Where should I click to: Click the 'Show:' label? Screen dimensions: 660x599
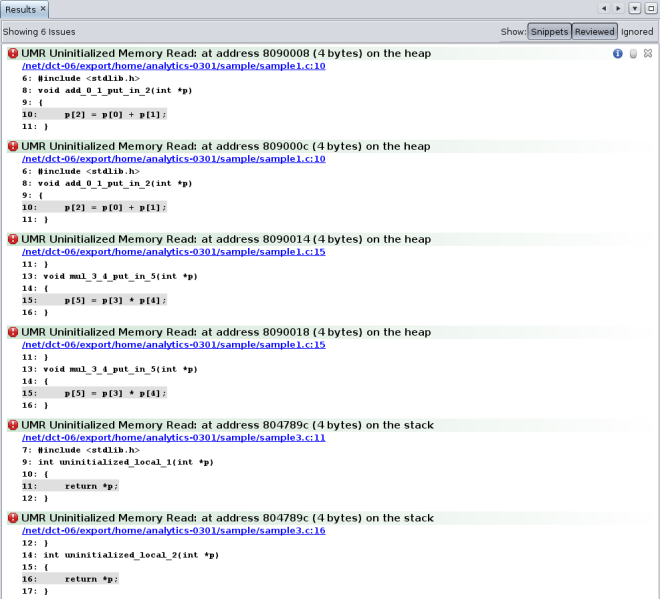(x=513, y=32)
